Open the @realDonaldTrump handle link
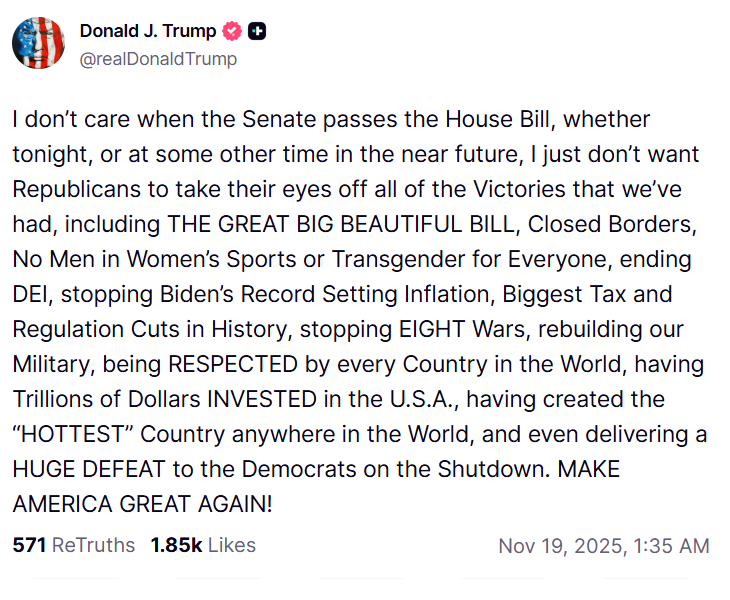The image size is (730, 600). 158,59
